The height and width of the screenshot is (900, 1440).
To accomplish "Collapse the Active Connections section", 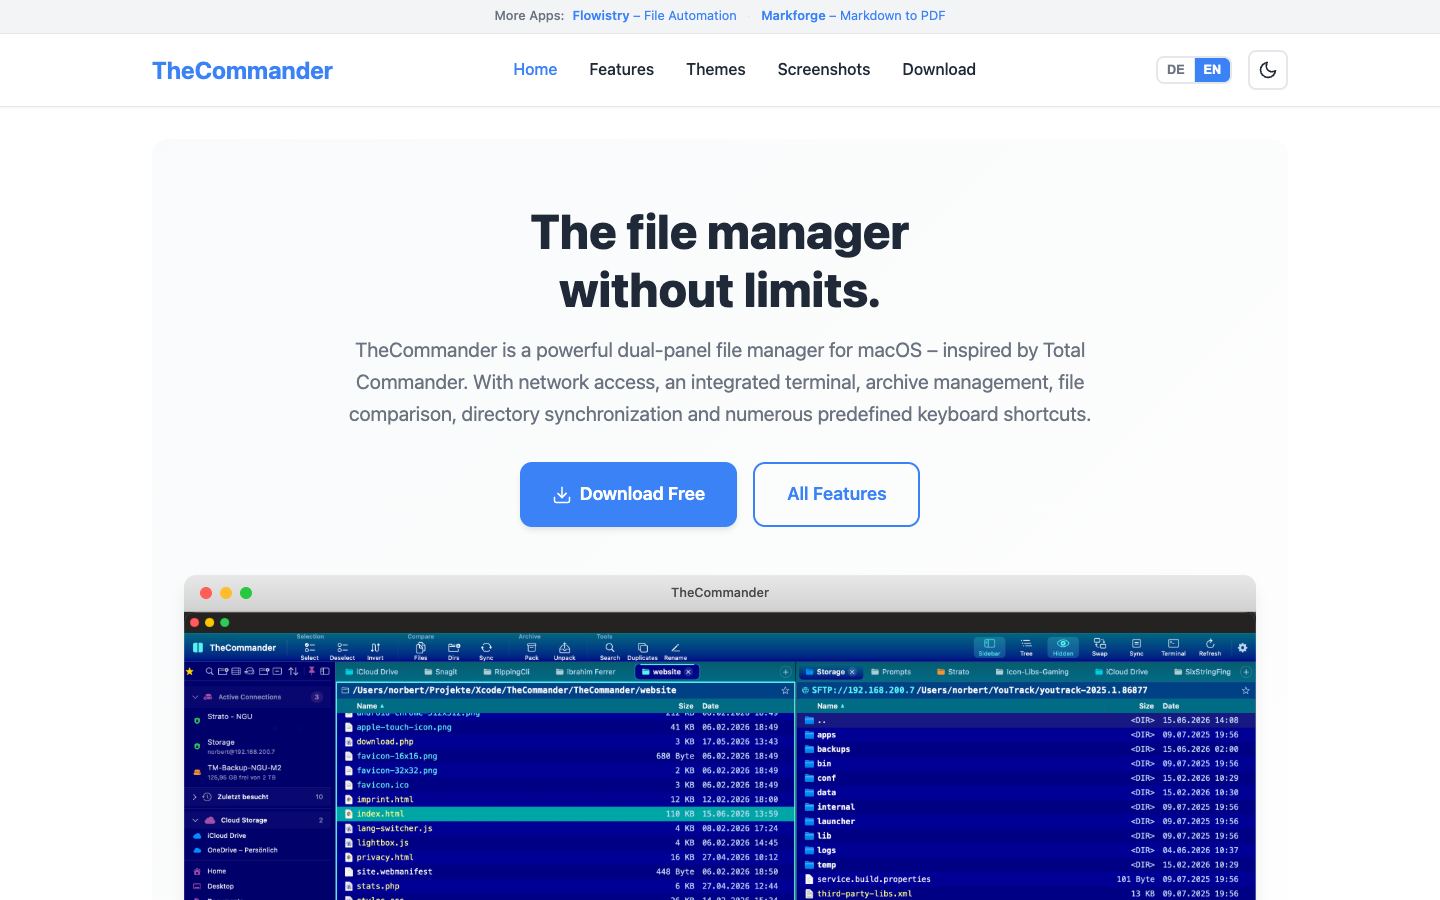I will pyautogui.click(x=195, y=697).
